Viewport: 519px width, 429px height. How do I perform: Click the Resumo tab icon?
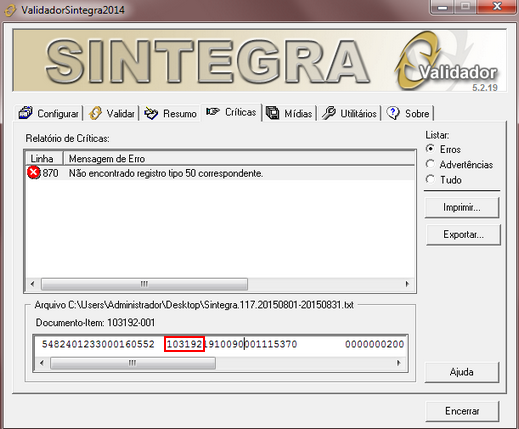[x=151, y=113]
